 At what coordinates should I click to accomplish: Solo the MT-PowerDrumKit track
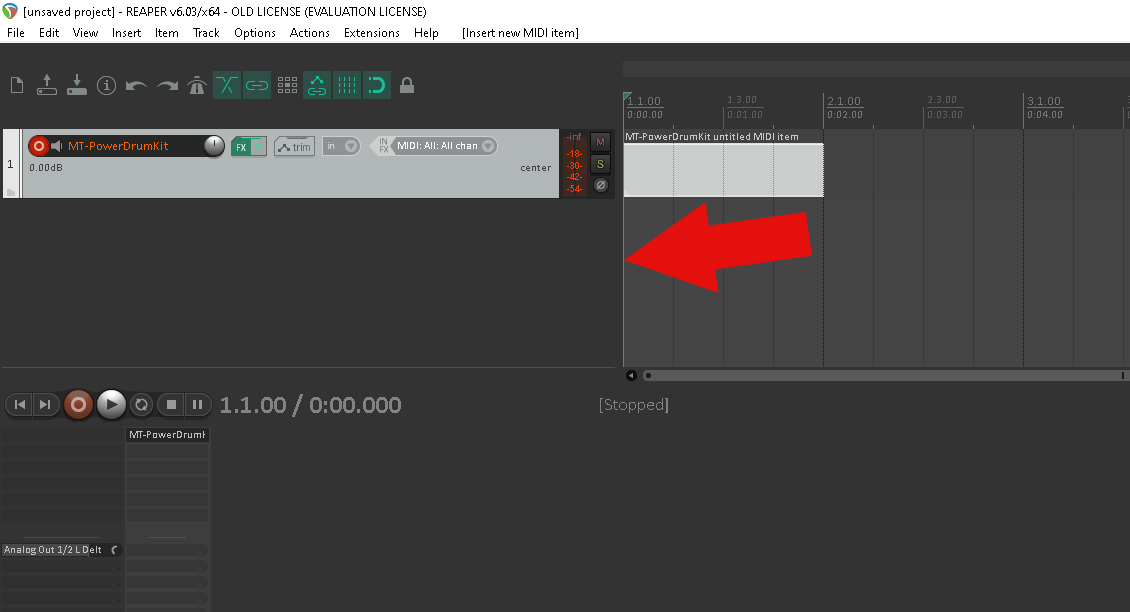600,164
